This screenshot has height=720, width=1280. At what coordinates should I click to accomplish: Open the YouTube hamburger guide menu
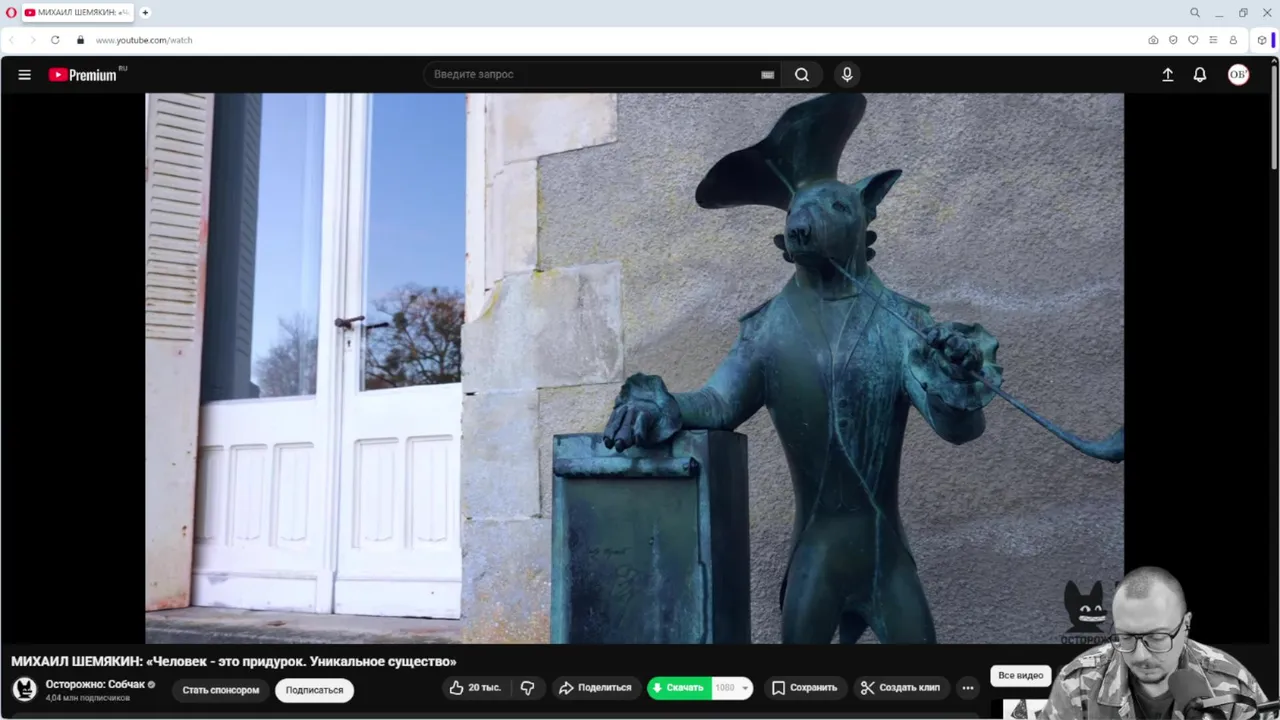25,75
